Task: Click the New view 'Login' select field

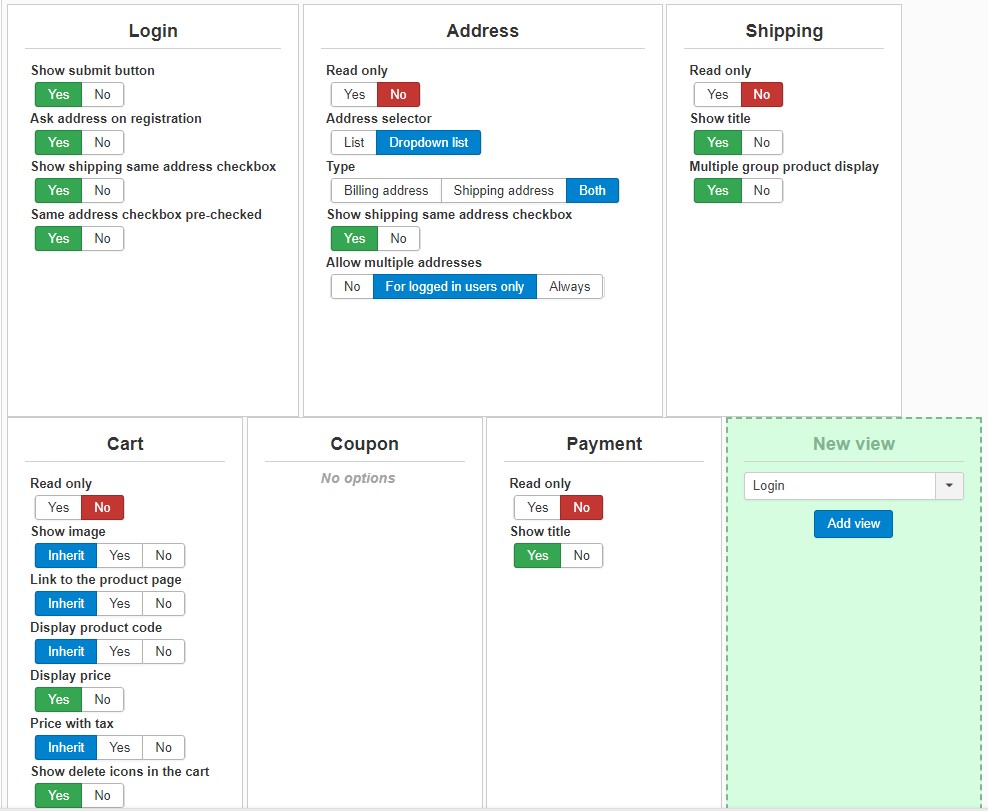Action: tap(840, 486)
